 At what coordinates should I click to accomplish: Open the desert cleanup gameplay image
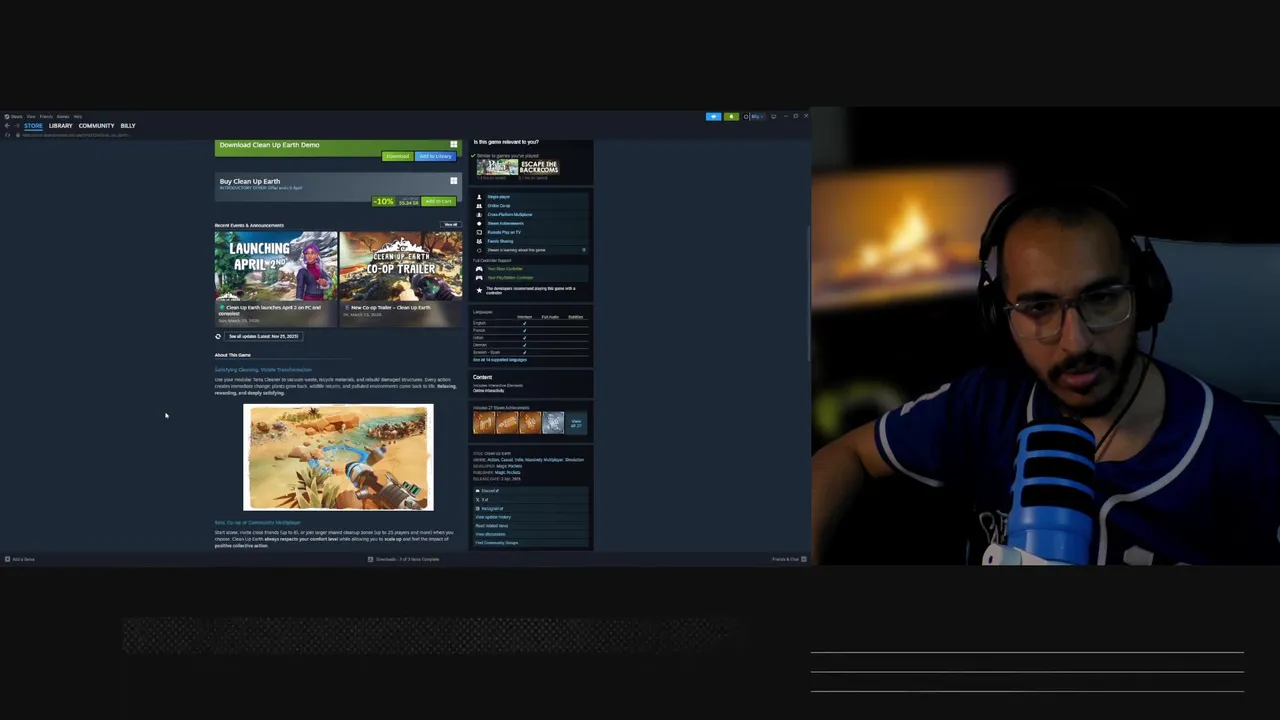tap(338, 458)
